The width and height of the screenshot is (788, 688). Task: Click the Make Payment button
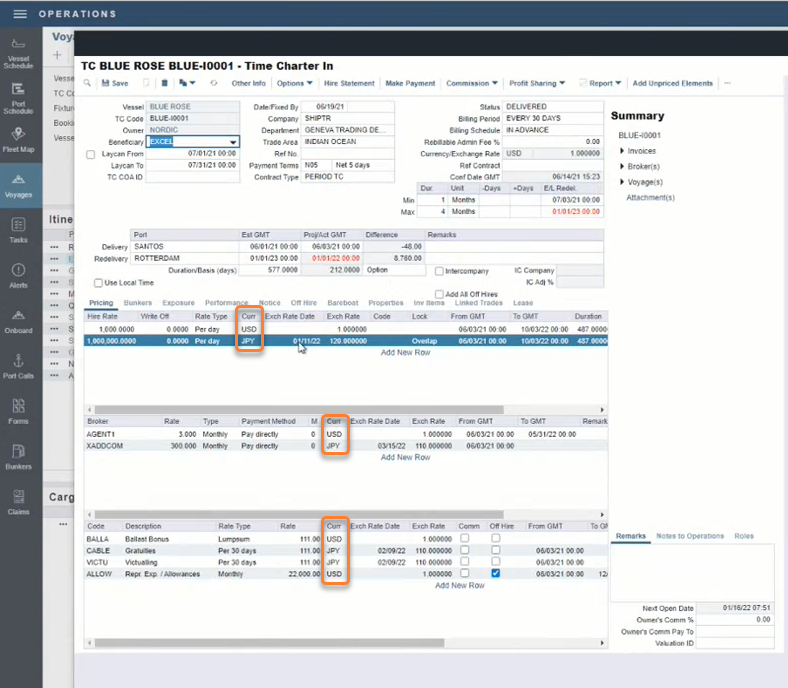pyautogui.click(x=410, y=83)
